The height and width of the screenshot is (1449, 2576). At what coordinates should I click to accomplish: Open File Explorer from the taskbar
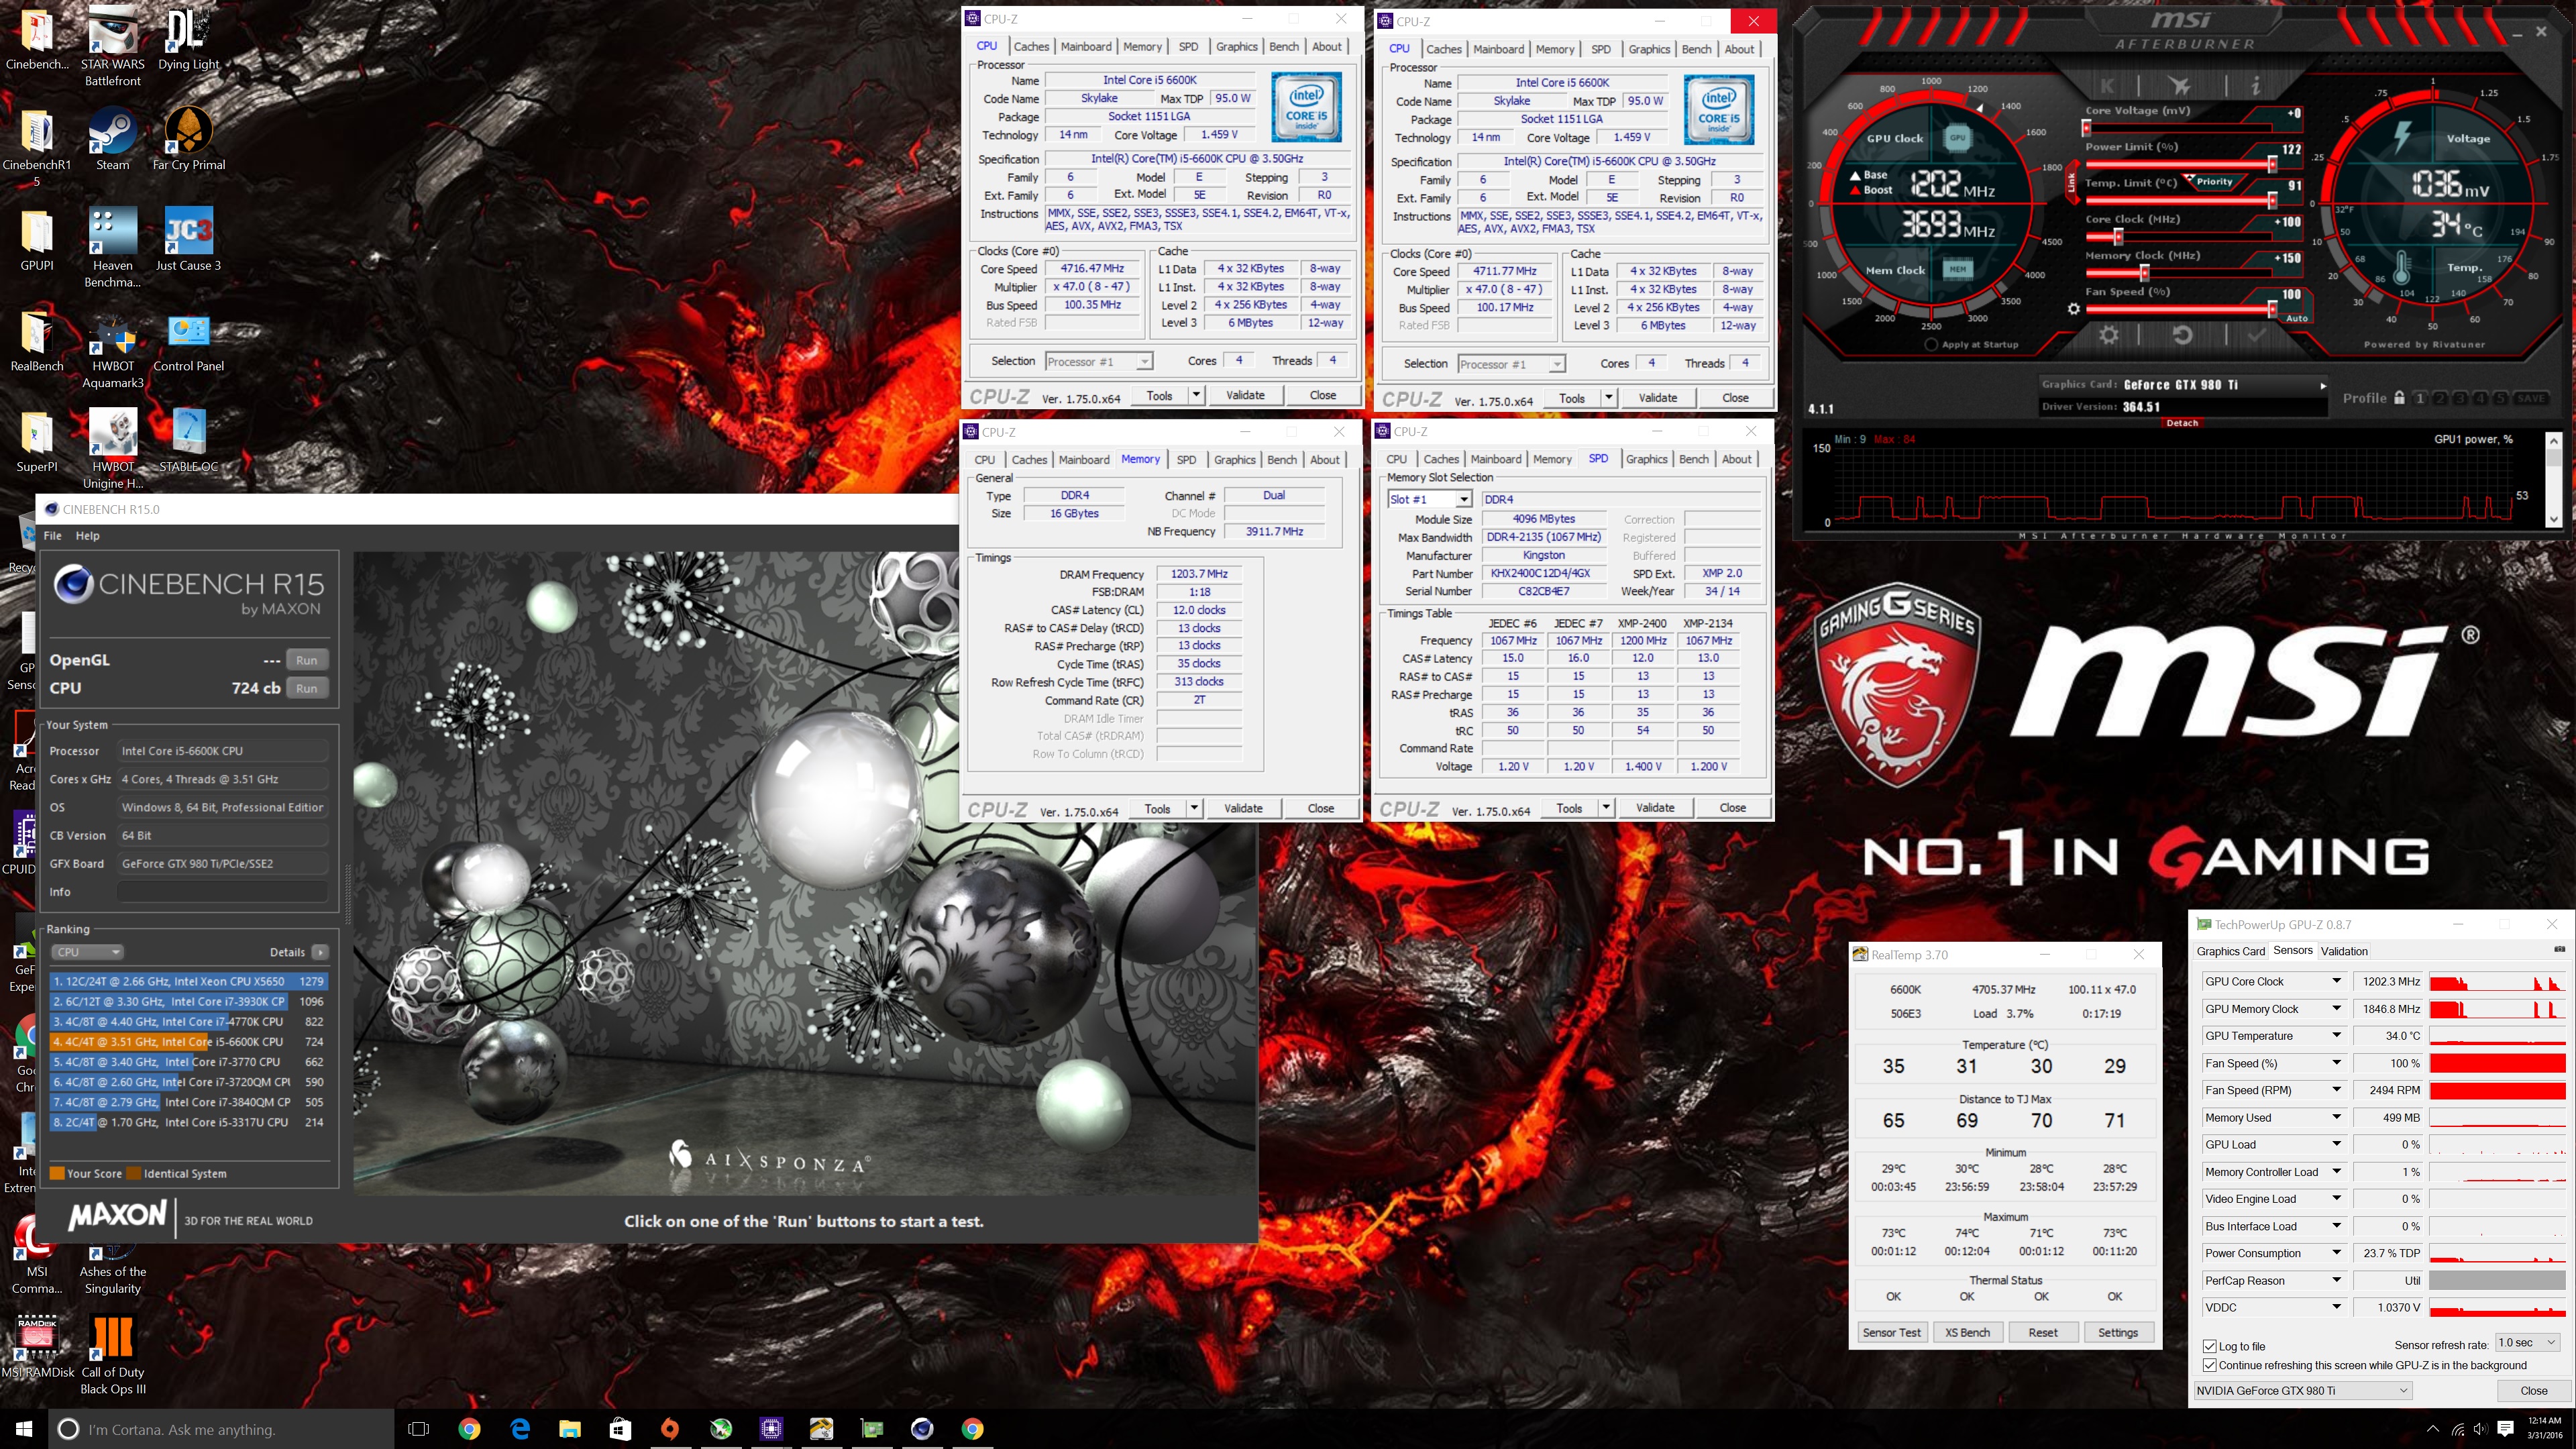[570, 1429]
